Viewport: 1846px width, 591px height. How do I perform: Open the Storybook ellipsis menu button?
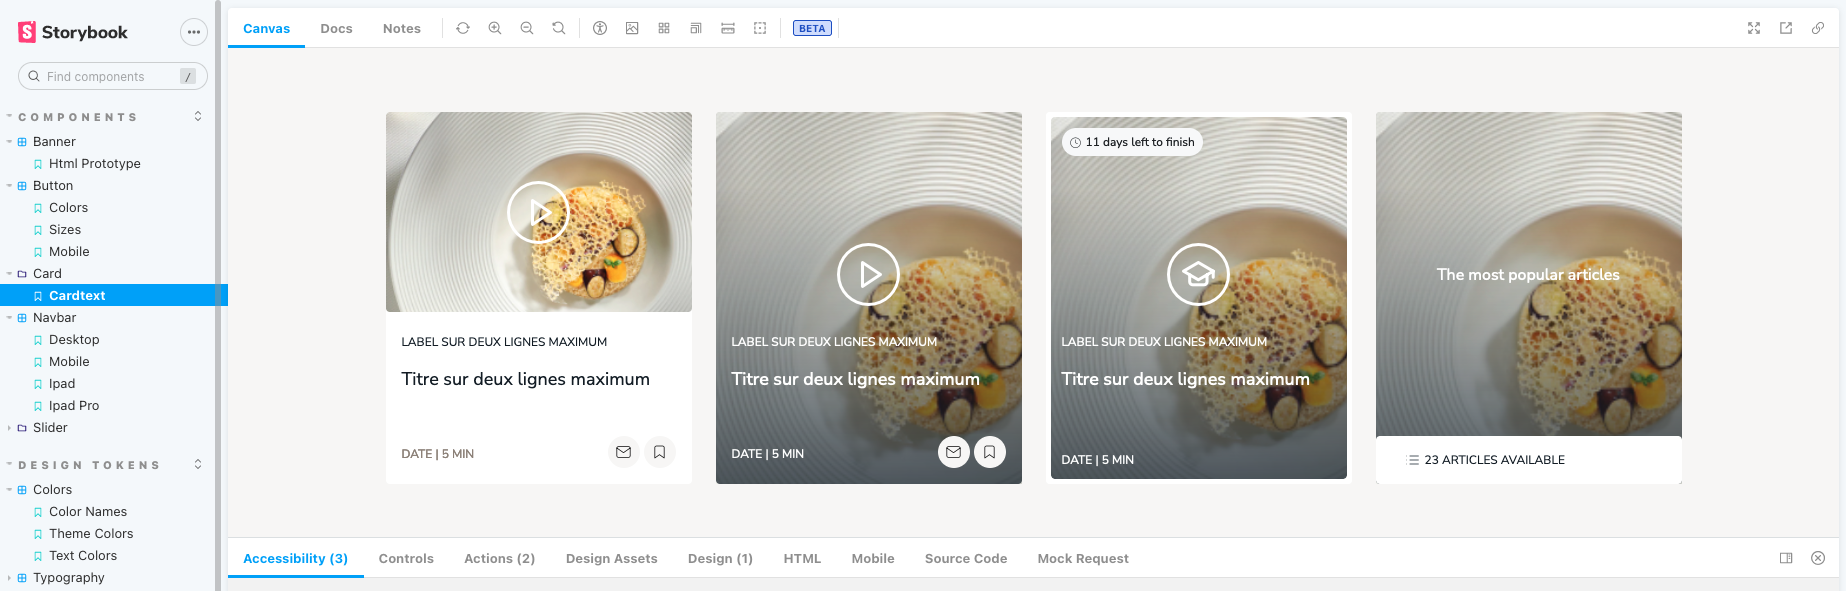(x=194, y=32)
